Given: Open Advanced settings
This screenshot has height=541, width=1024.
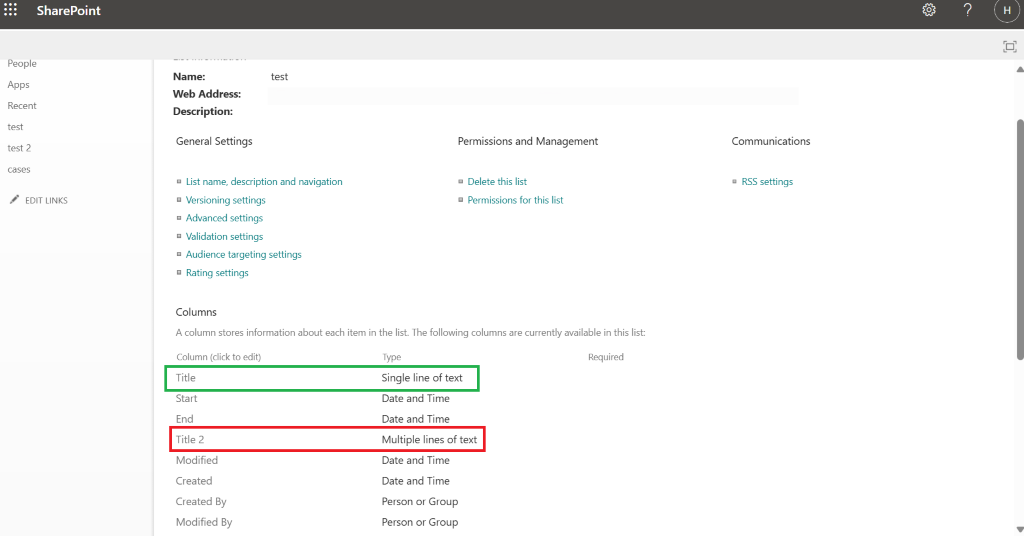Looking at the screenshot, I should pos(224,218).
